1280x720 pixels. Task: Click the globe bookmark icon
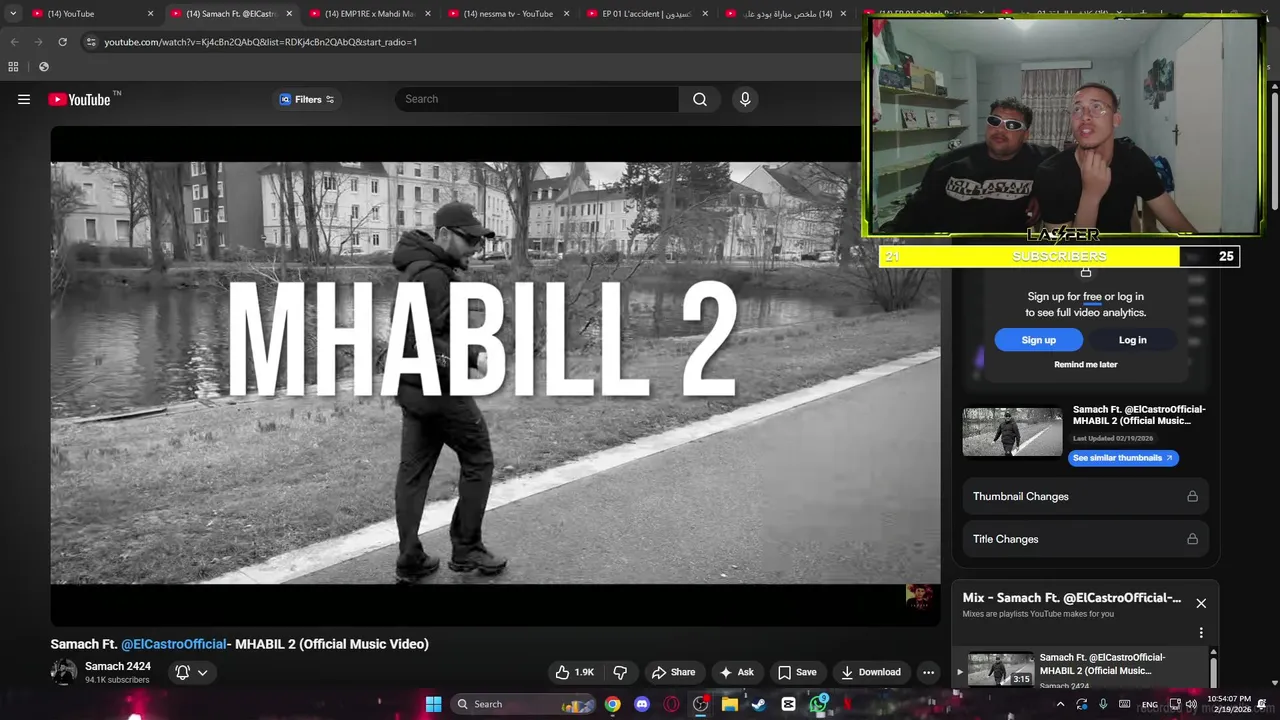44,67
